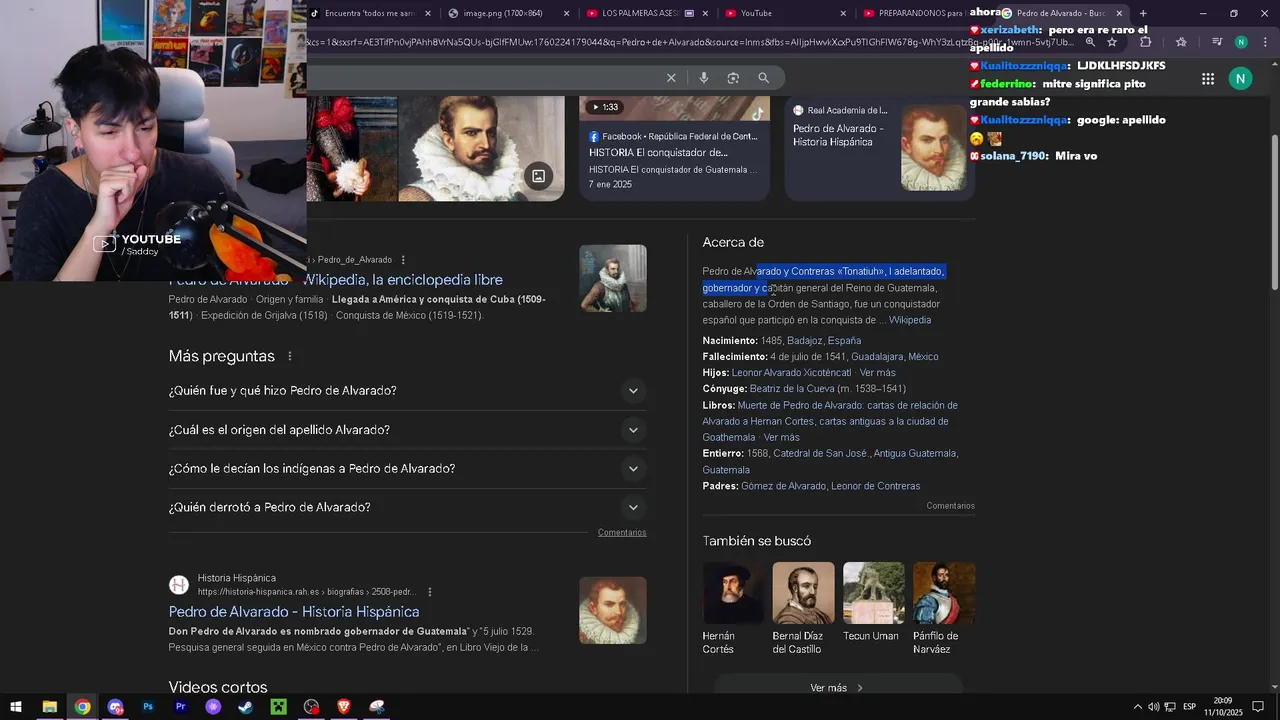
Task: Show hidden system tray icons
Action: (1137, 707)
